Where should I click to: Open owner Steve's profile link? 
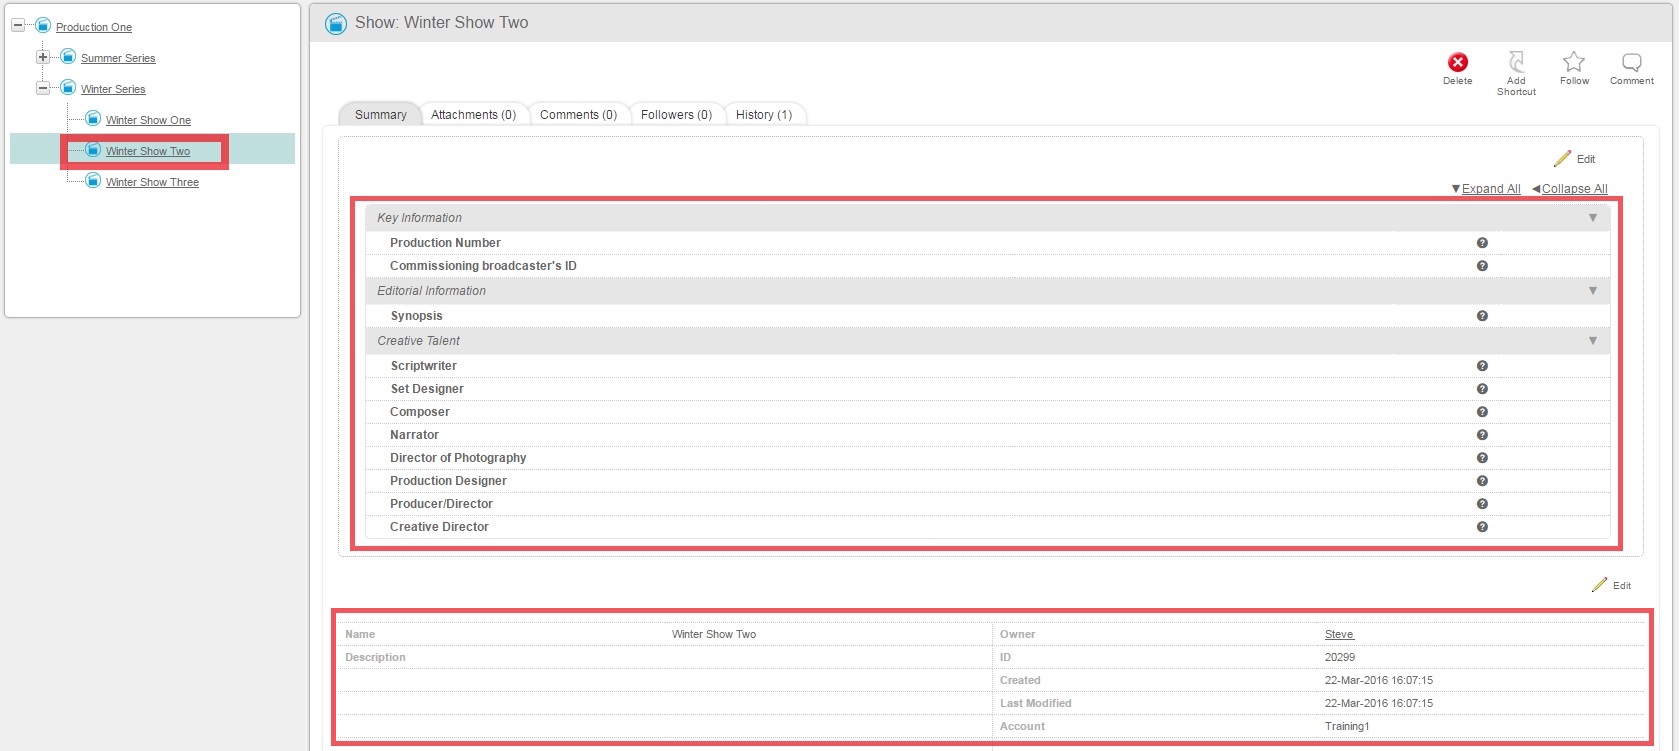[1338, 634]
